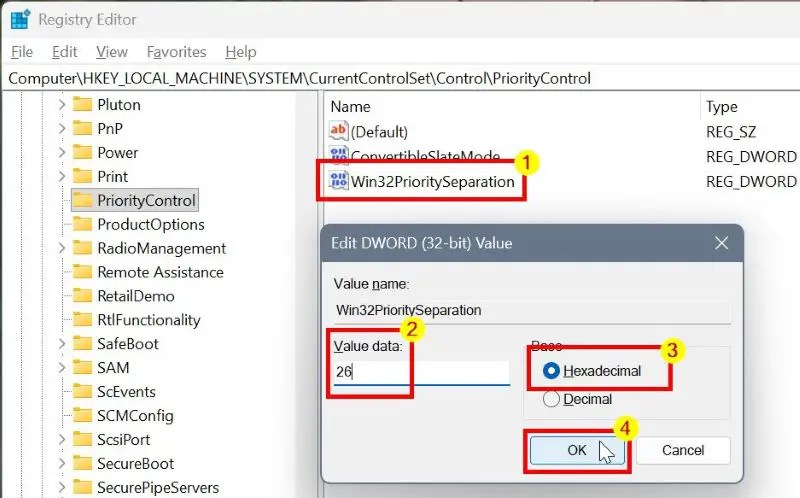Open the Edit menu
The image size is (800, 498).
pos(64,52)
